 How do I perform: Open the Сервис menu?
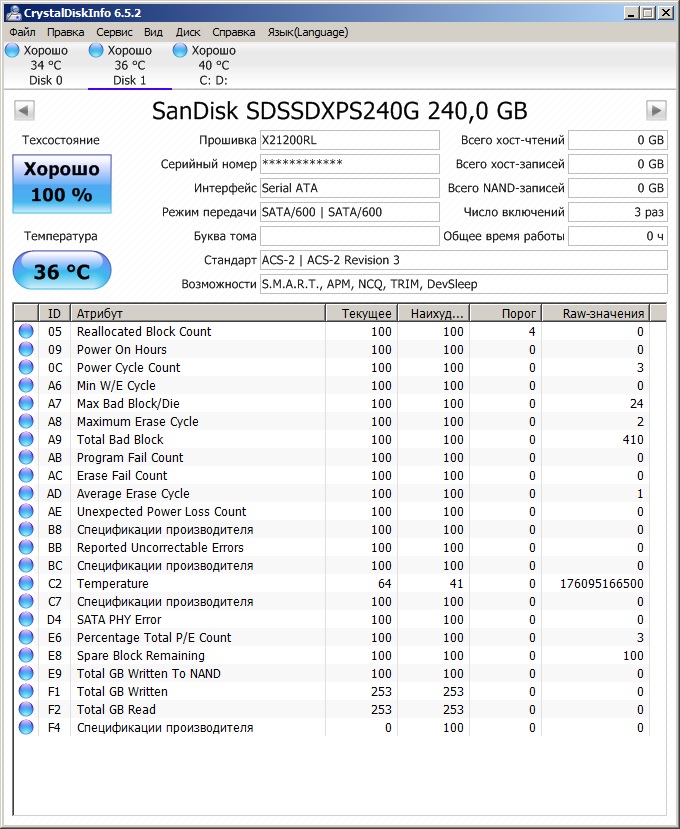click(x=114, y=32)
